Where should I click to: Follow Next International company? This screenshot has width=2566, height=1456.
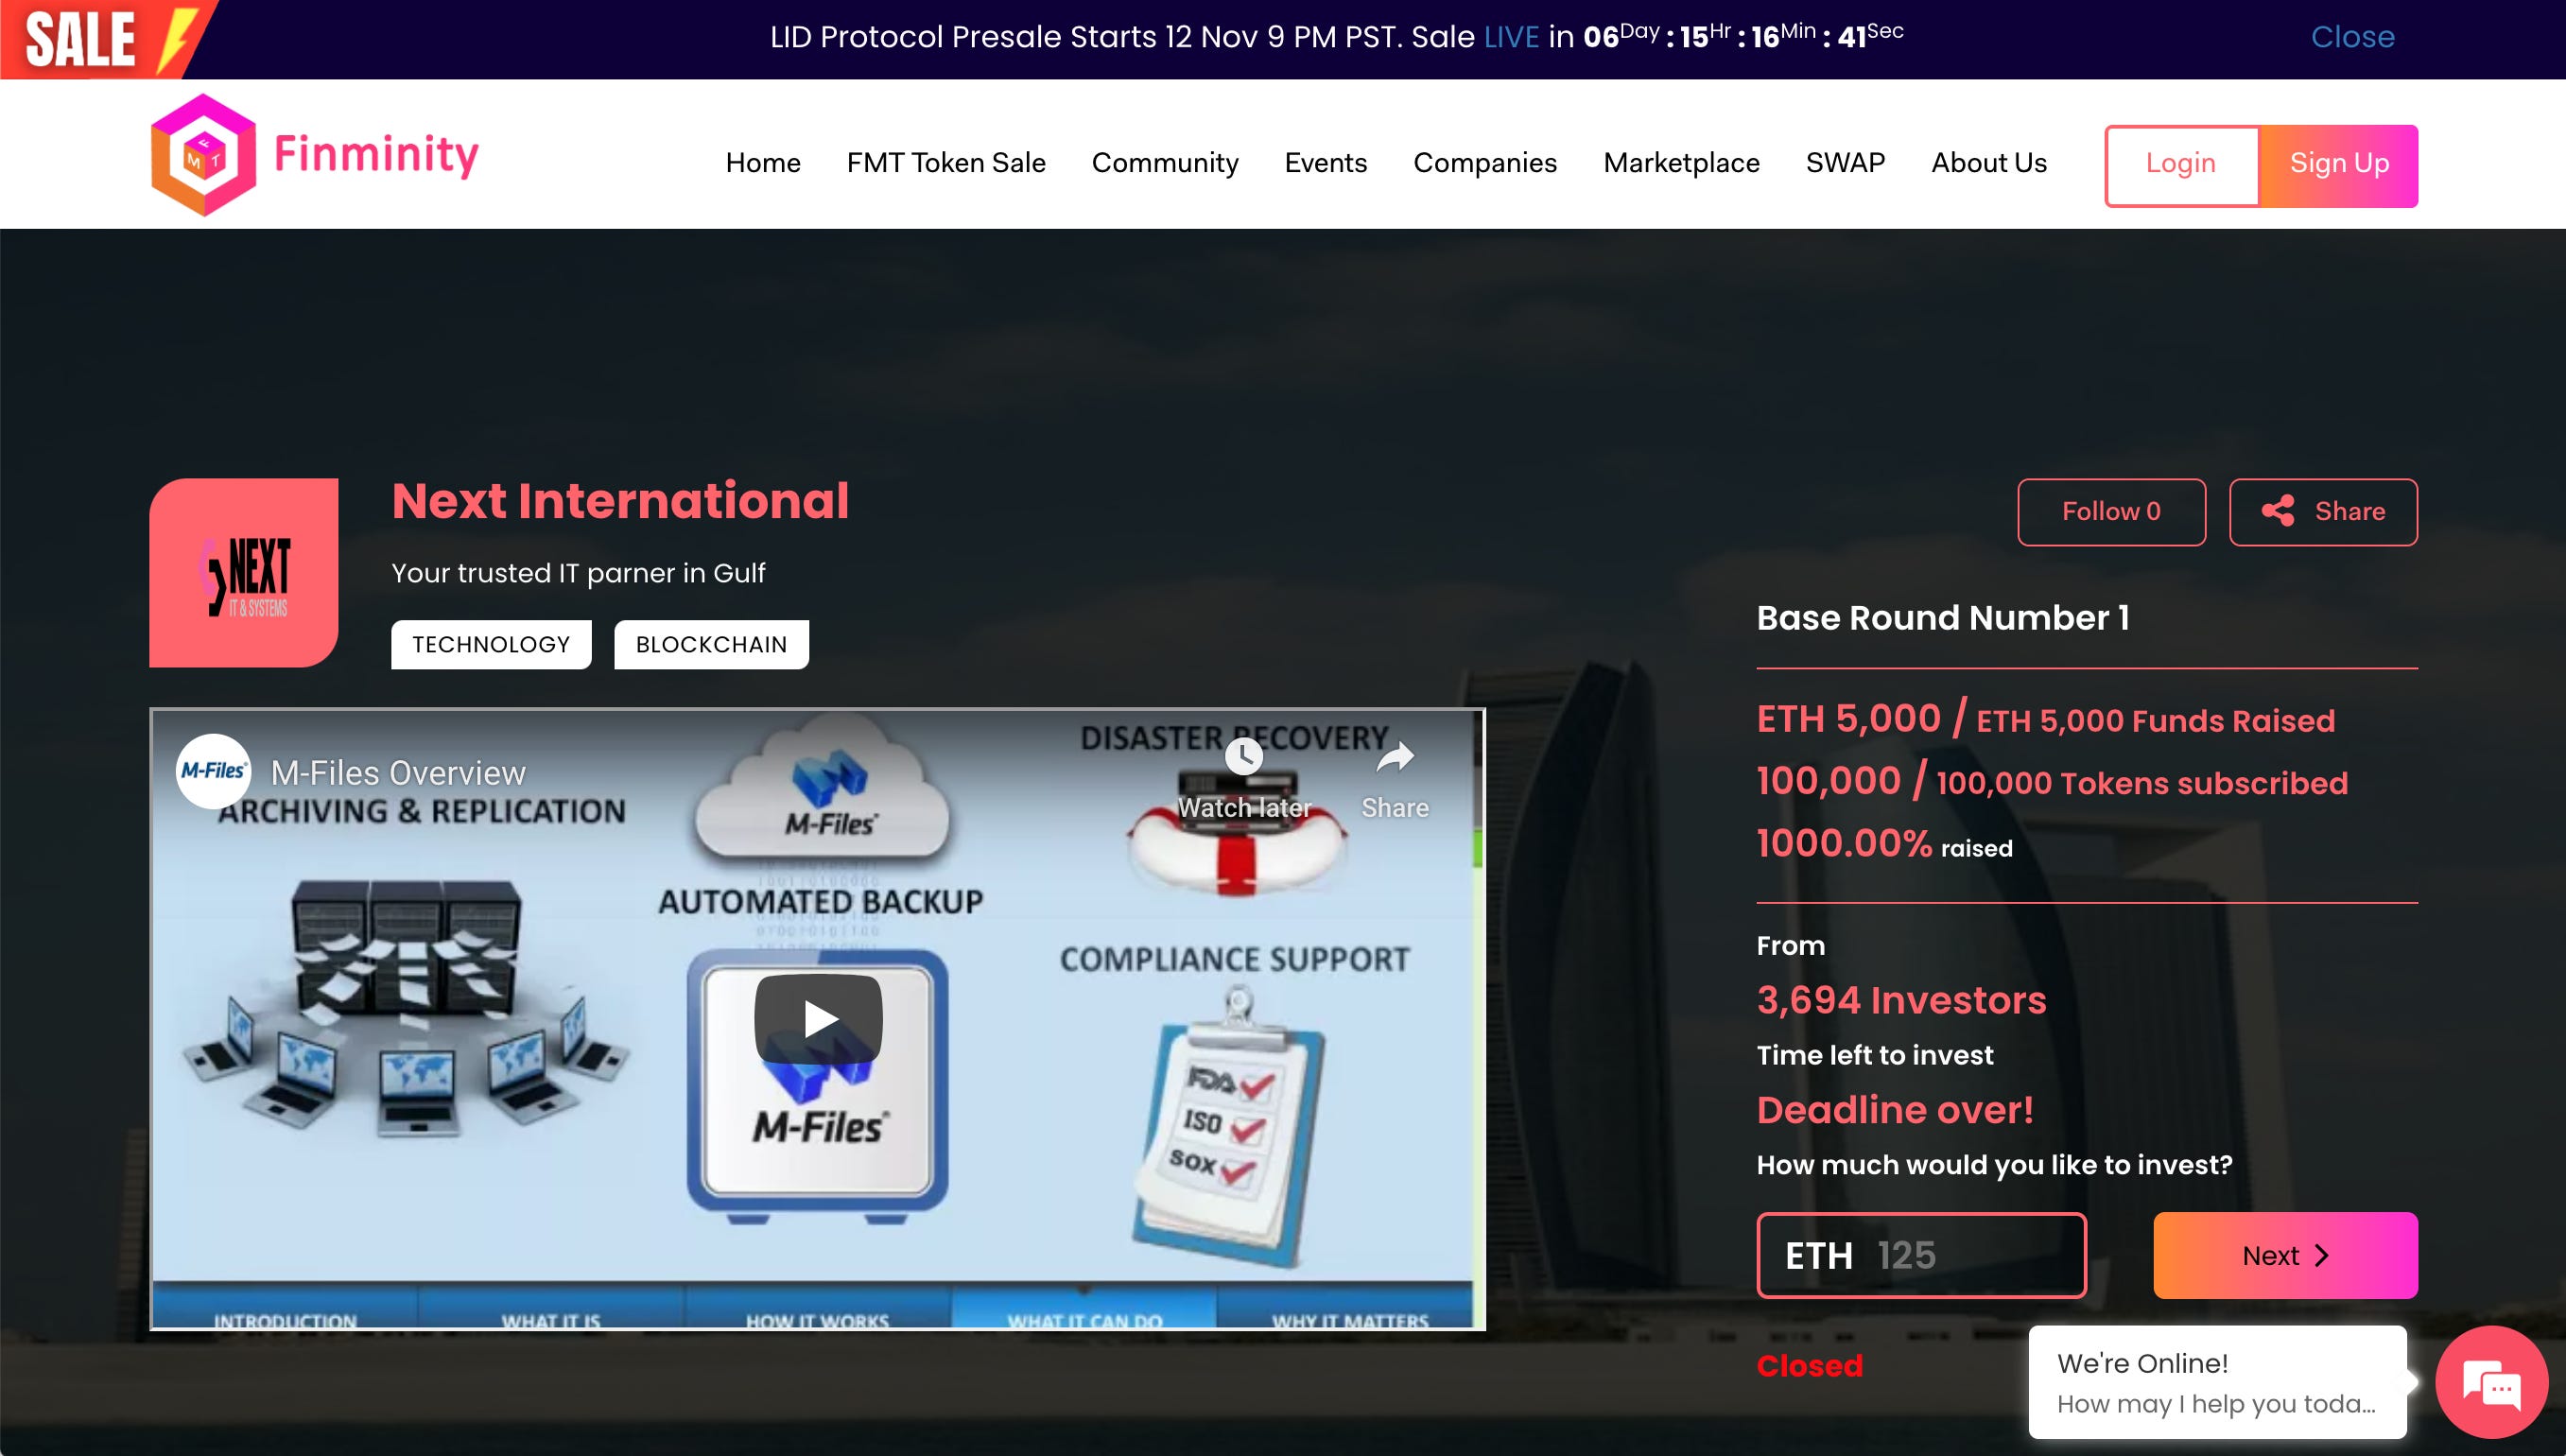[x=2110, y=512]
